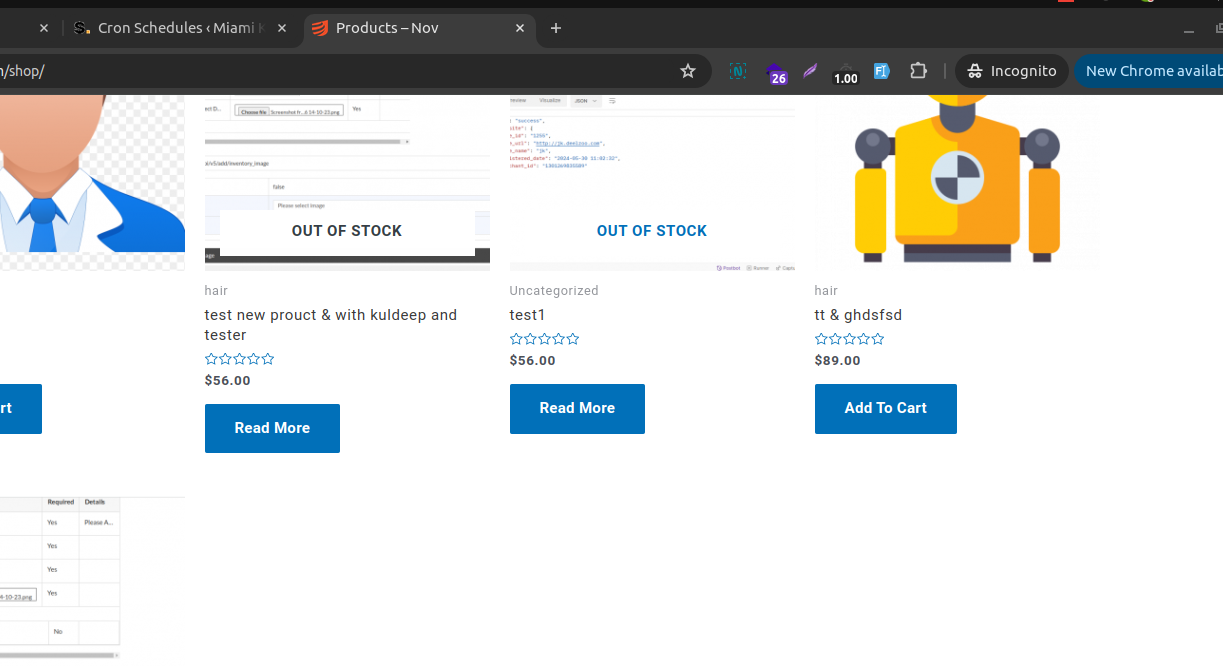Click the extension icon with badge 26

[x=775, y=72]
